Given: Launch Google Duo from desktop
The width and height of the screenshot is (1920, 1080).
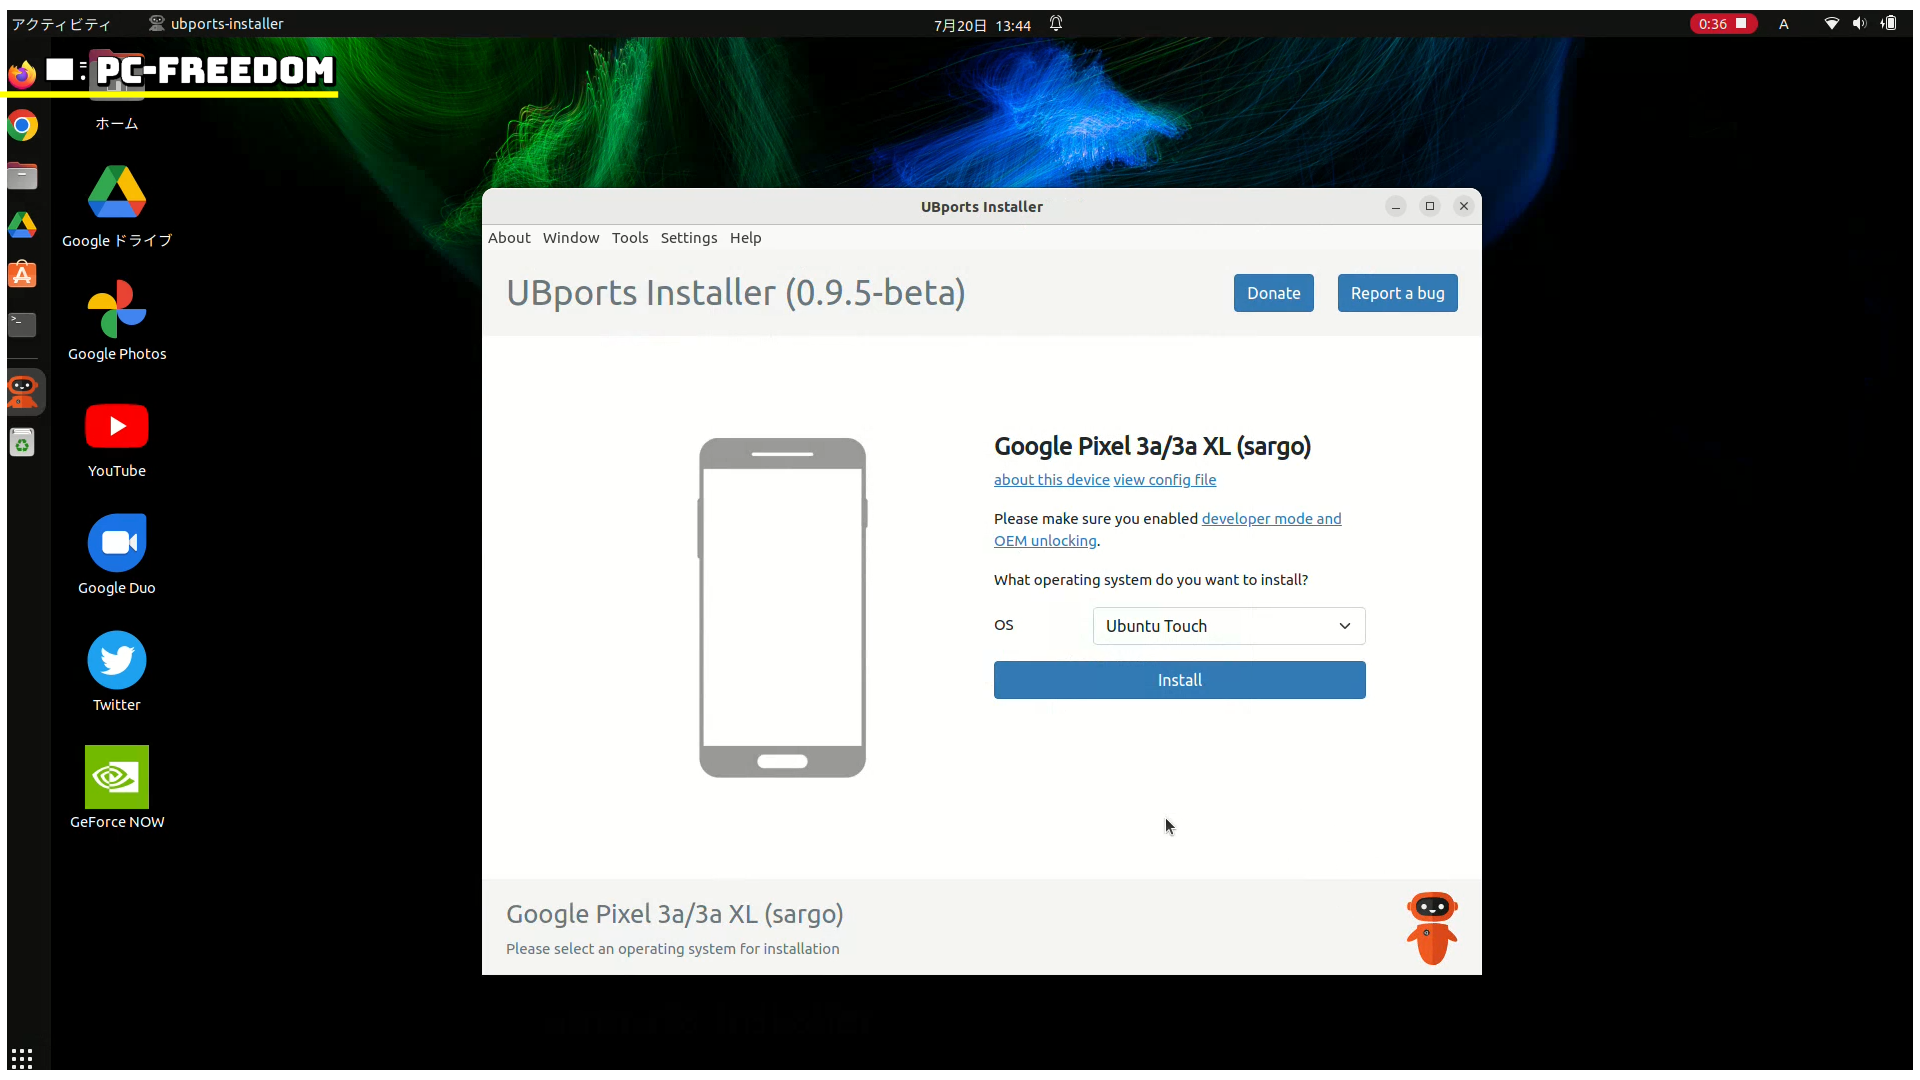Looking at the screenshot, I should tap(117, 544).
